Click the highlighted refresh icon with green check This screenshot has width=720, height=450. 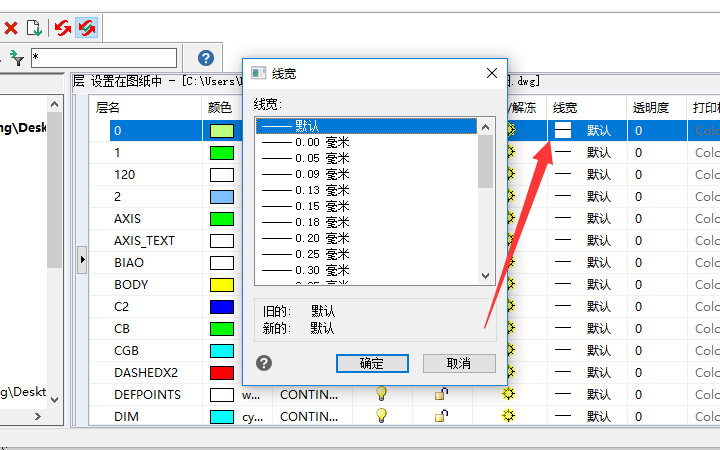86,28
